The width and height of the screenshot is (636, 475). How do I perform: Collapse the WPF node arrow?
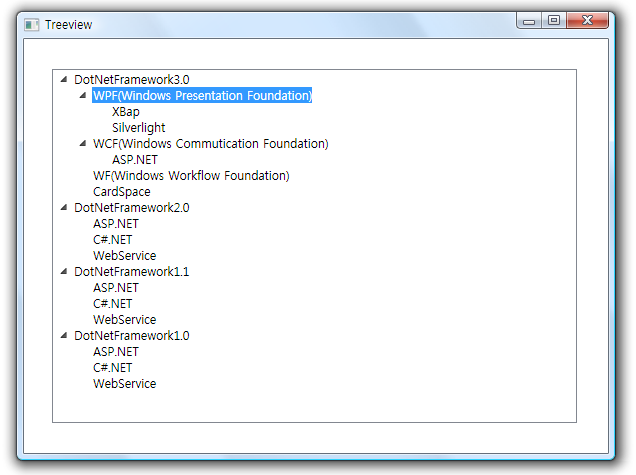pos(83,95)
